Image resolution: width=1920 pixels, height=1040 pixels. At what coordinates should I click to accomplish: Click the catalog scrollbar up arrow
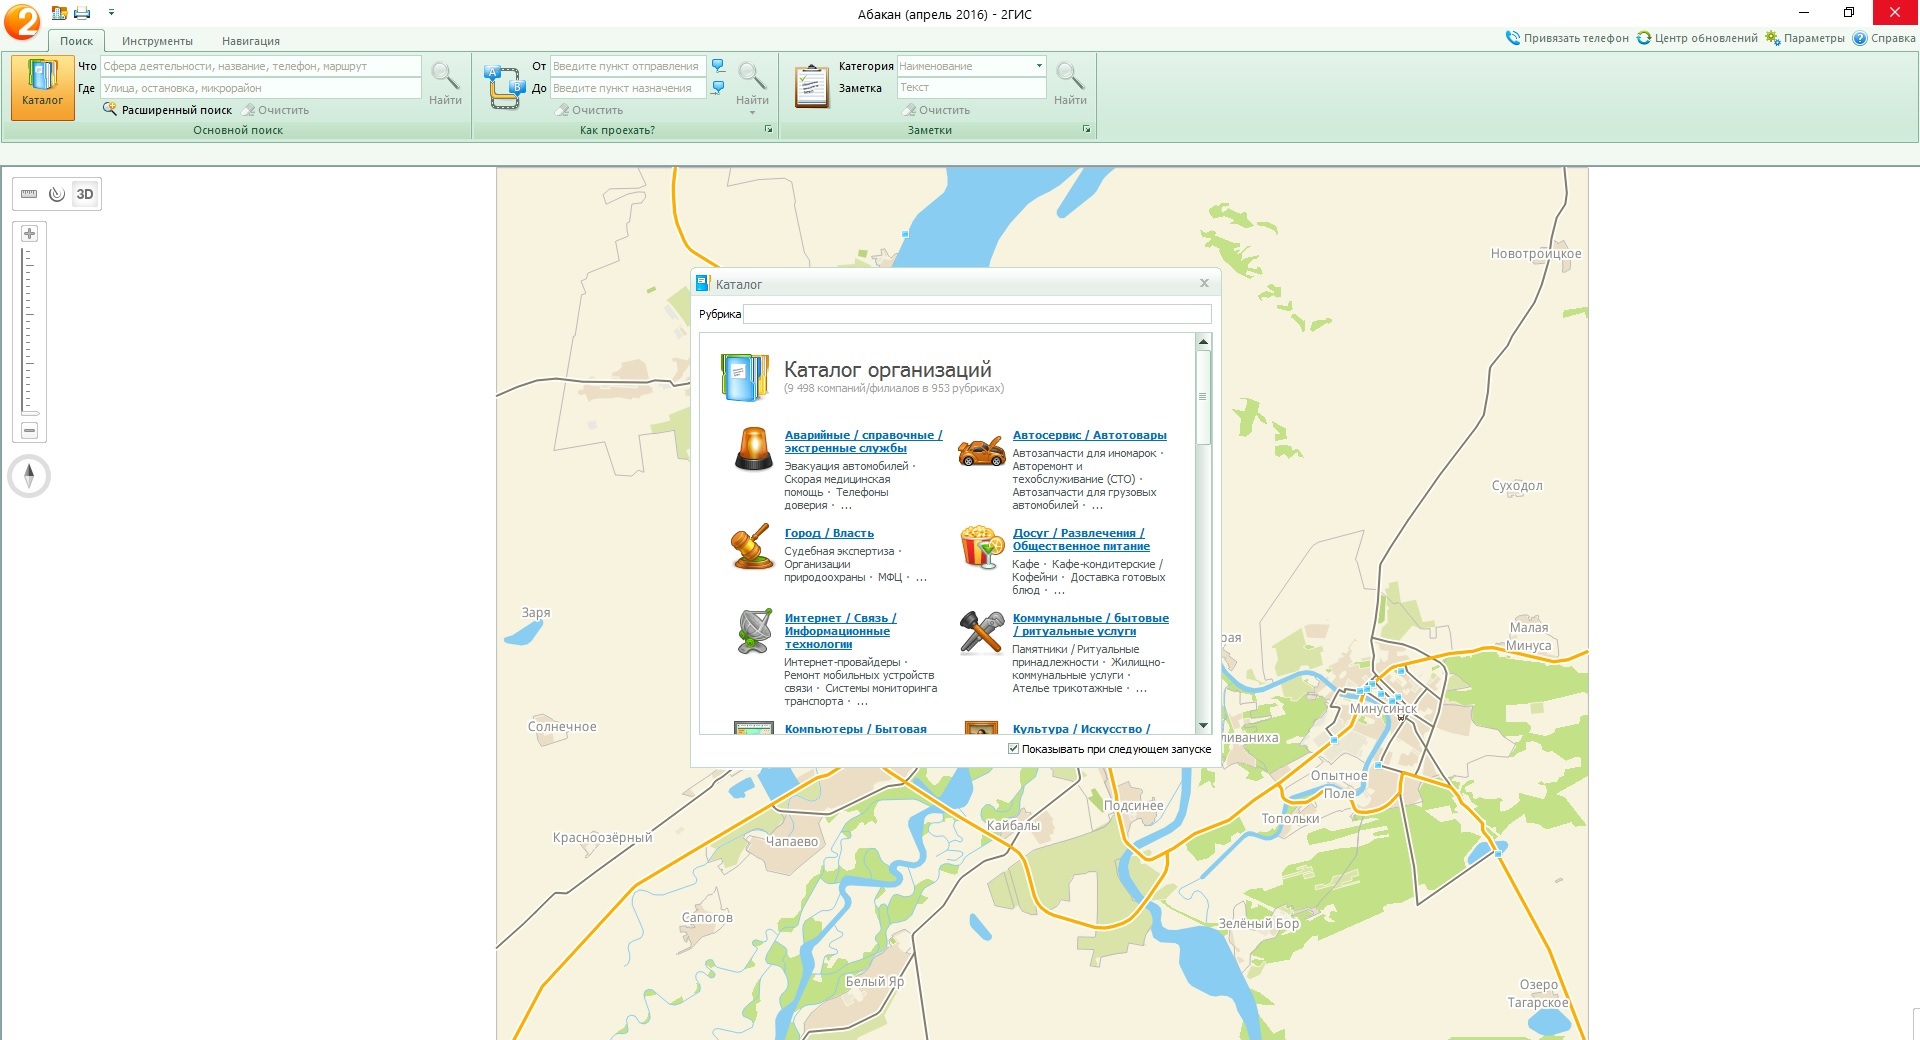1203,342
